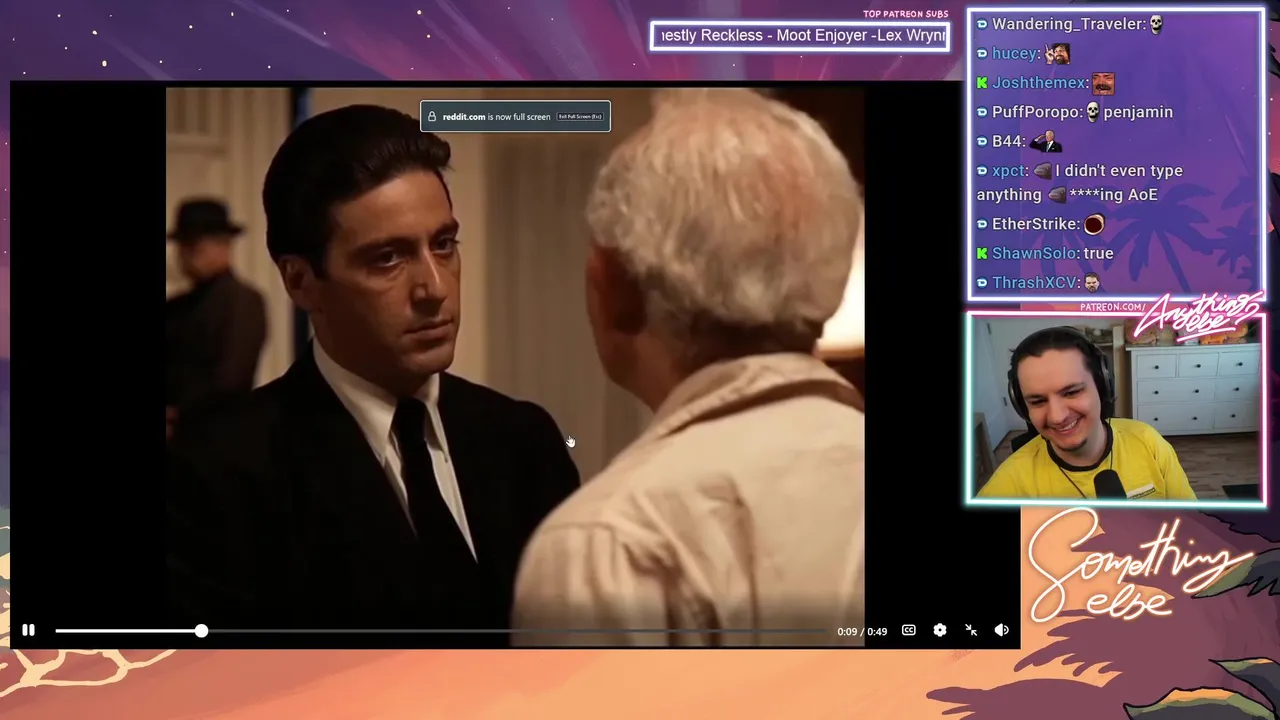Click the word penjamin in chat
The width and height of the screenshot is (1280, 720).
1138,112
